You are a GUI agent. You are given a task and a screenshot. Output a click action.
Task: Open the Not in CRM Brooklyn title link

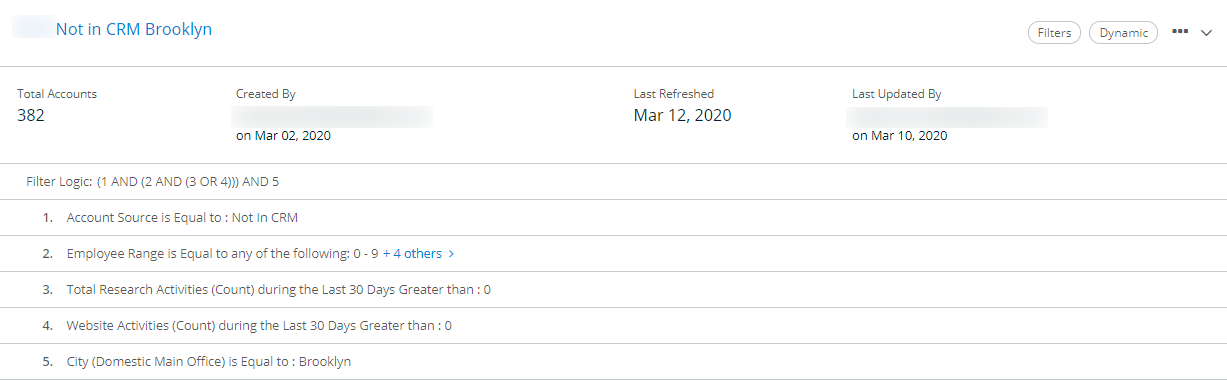click(x=134, y=29)
